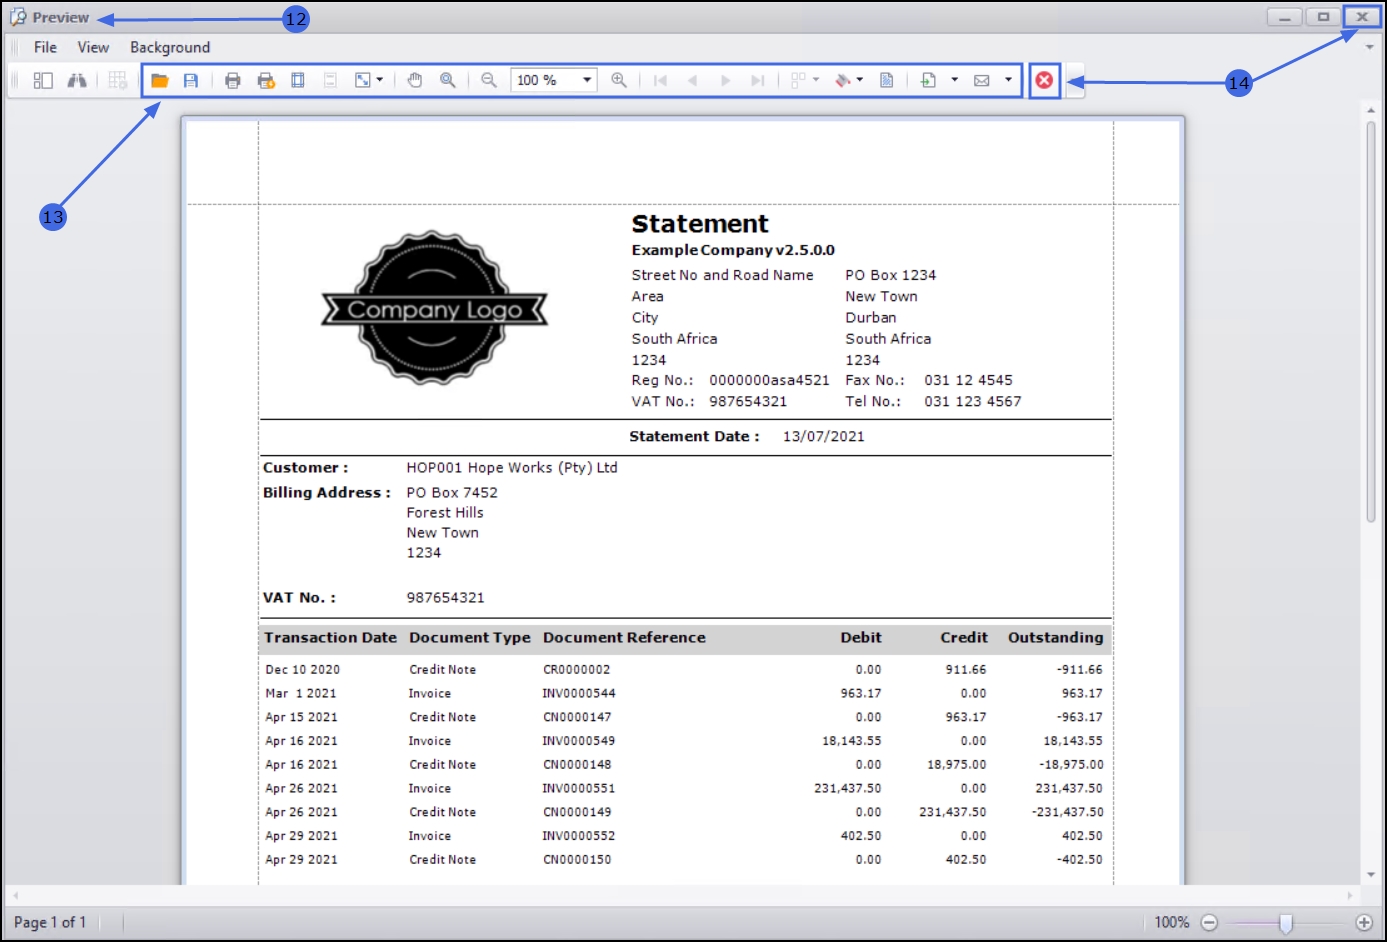Click the Customize grid icon in toolbar
1387x942 pixels.
[118, 80]
